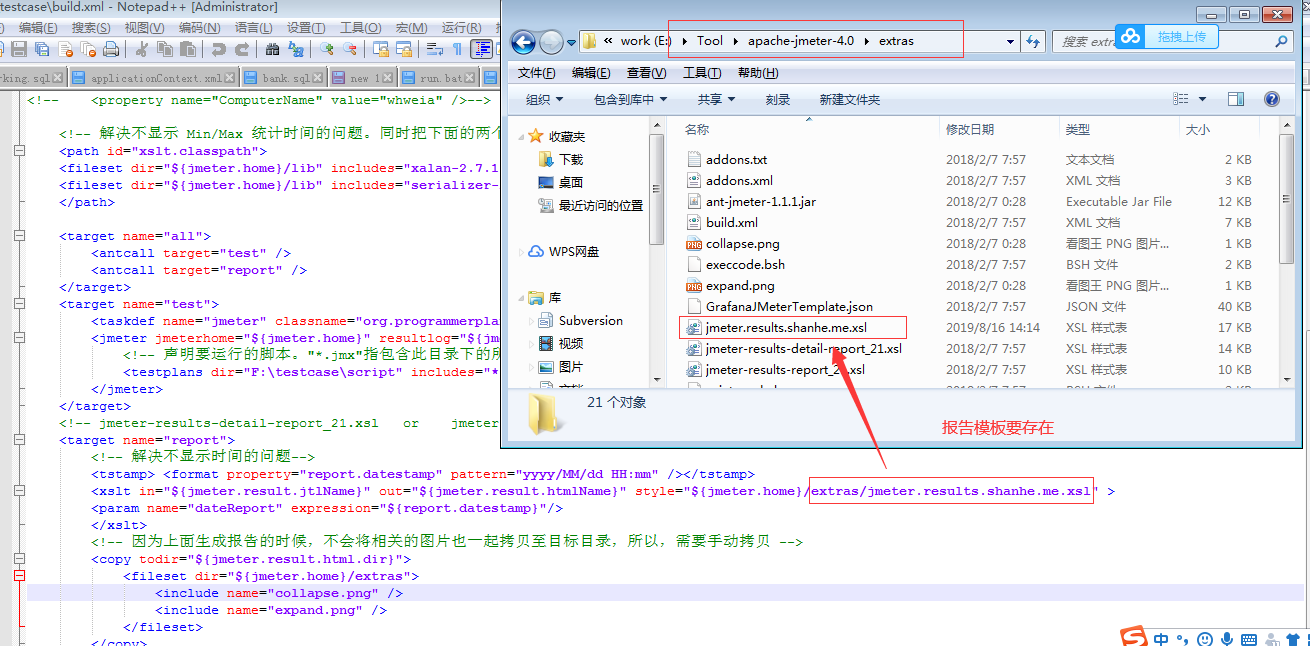Close the bank.sql tab
The width and height of the screenshot is (1310, 646).
(x=317, y=78)
